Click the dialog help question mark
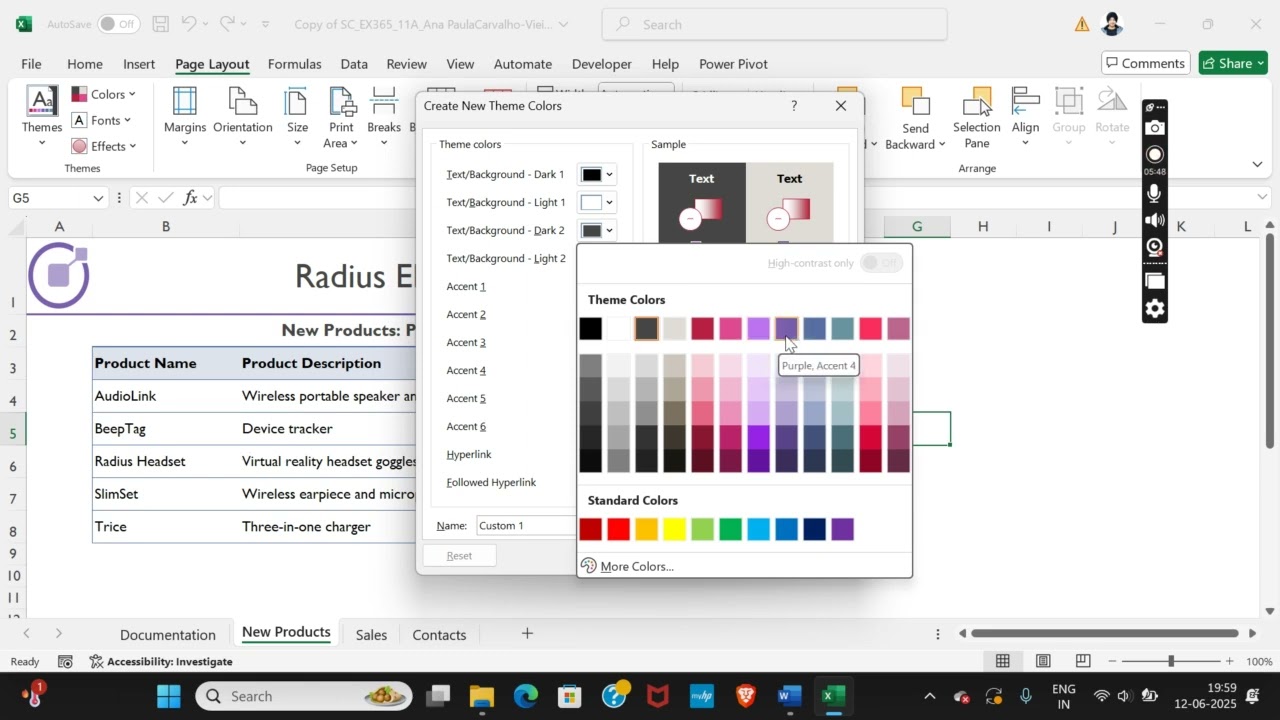The height and width of the screenshot is (720, 1280). (x=794, y=106)
